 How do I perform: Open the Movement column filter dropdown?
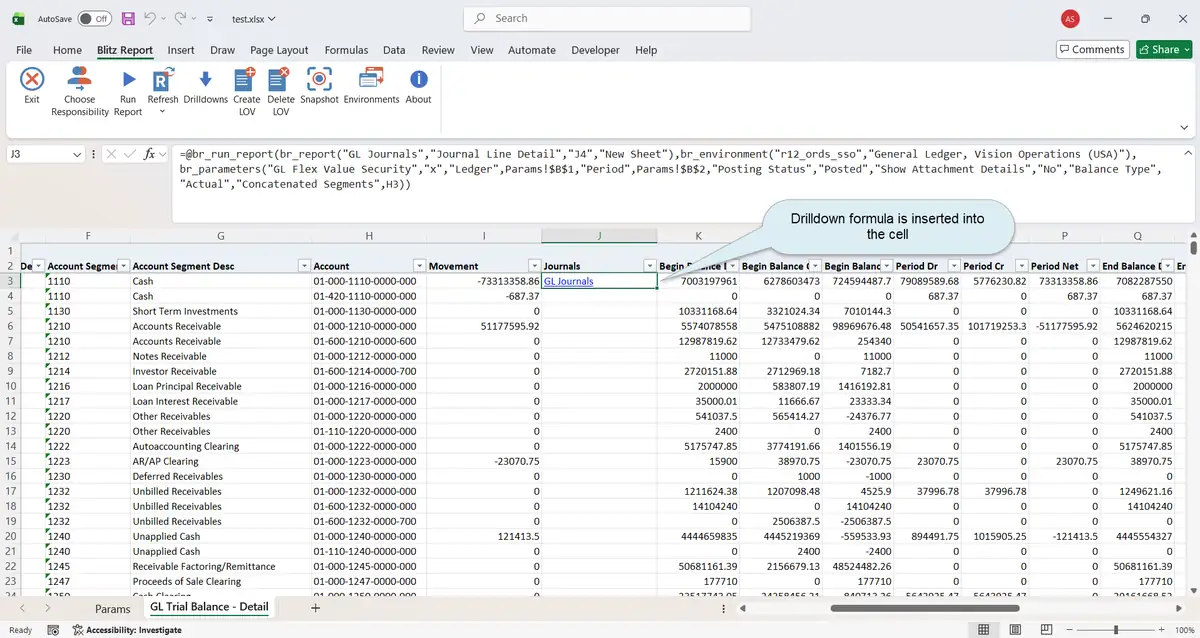coord(534,266)
